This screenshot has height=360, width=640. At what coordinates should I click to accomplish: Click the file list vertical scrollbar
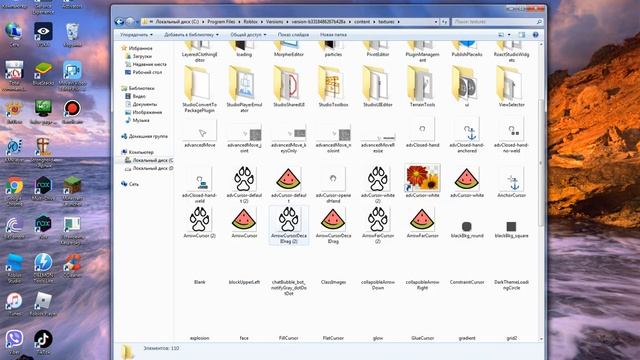coord(541,163)
